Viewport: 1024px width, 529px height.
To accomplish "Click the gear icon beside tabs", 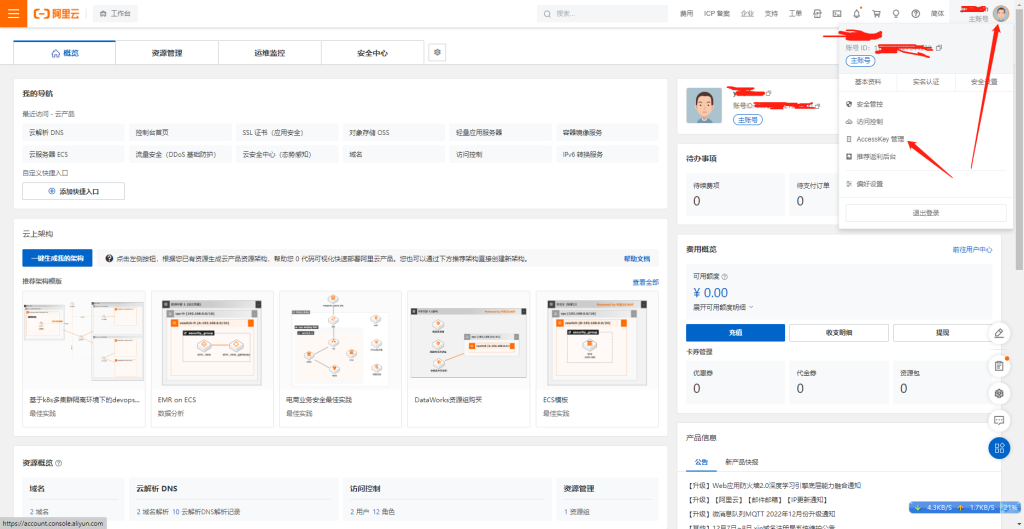I will point(438,52).
